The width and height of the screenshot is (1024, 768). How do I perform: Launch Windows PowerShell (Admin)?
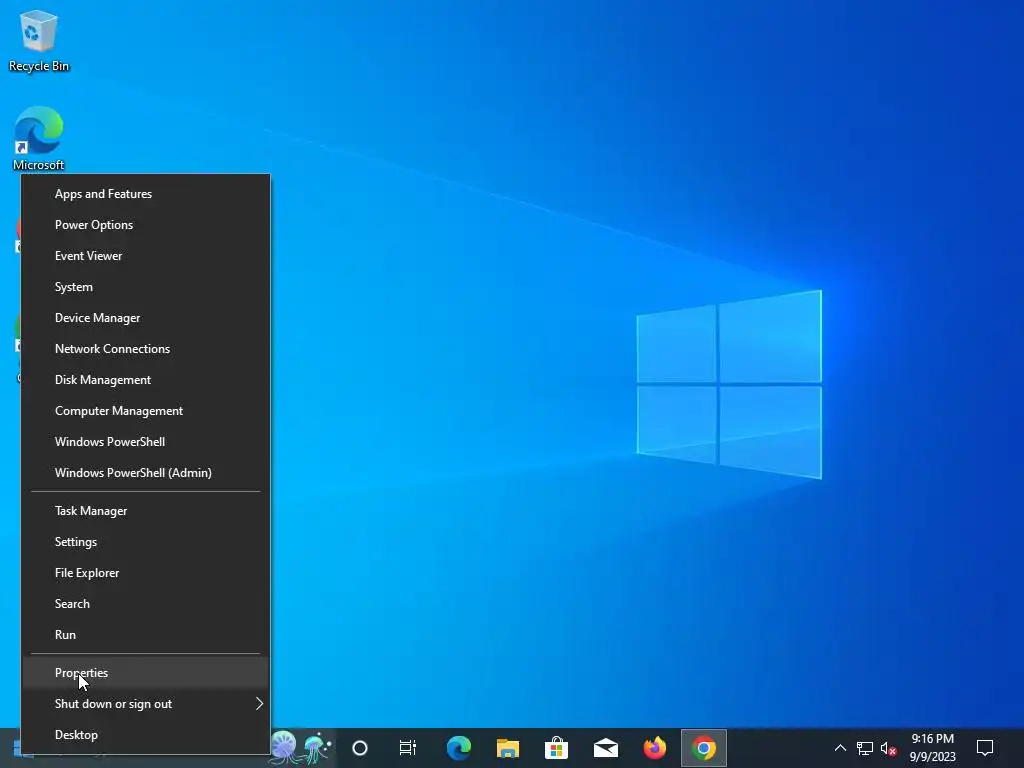(x=146, y=473)
